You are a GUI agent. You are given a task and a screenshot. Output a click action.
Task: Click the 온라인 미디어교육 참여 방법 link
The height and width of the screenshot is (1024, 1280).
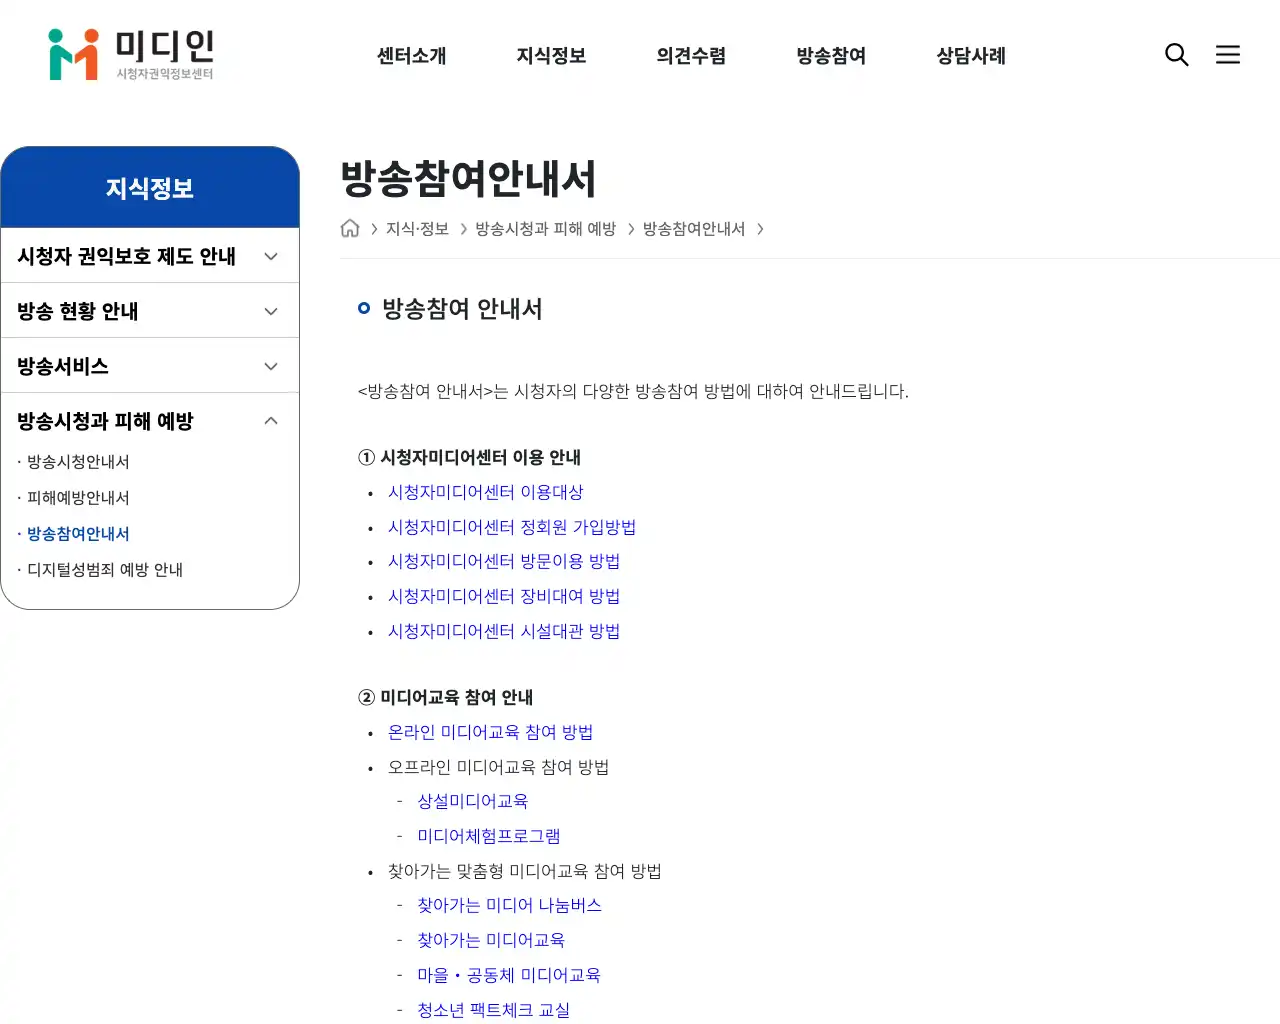490,732
